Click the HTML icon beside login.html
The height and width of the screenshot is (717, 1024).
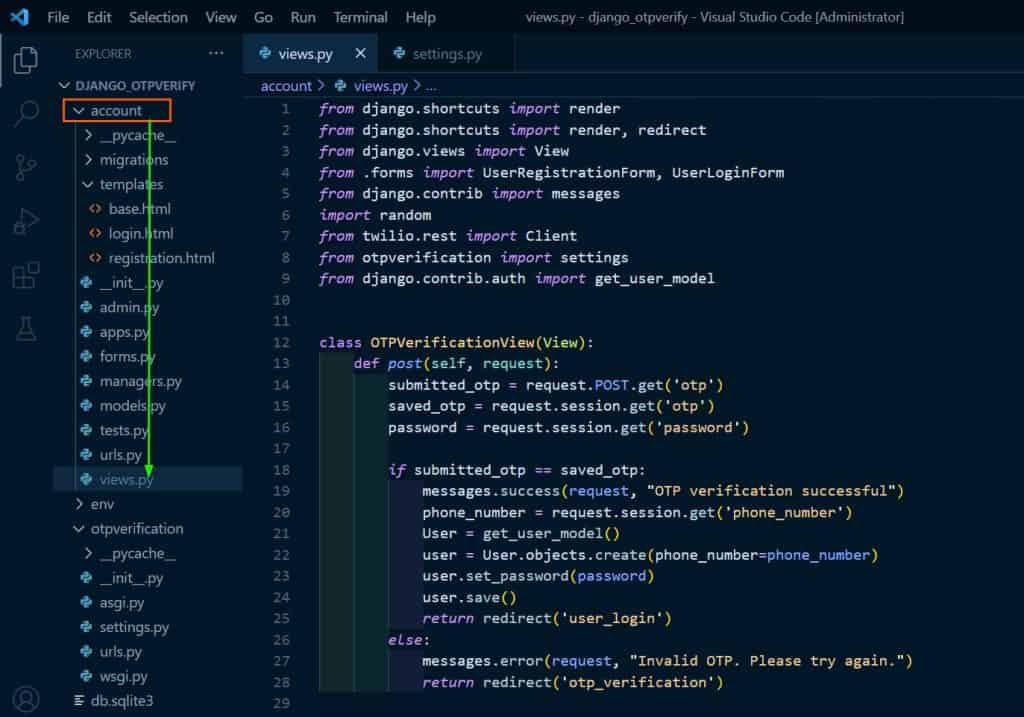pyautogui.click(x=95, y=233)
